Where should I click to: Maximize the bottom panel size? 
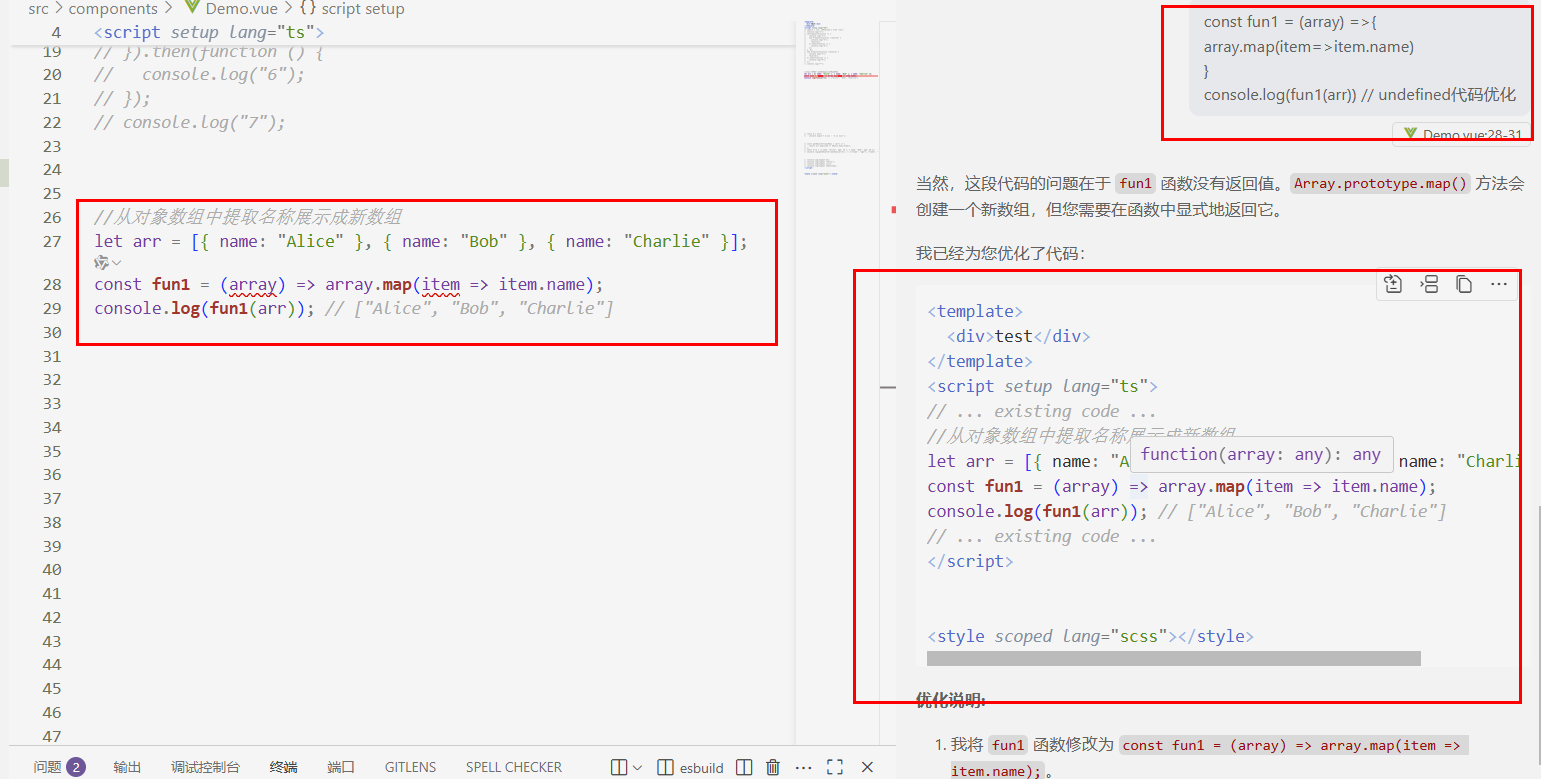835,767
